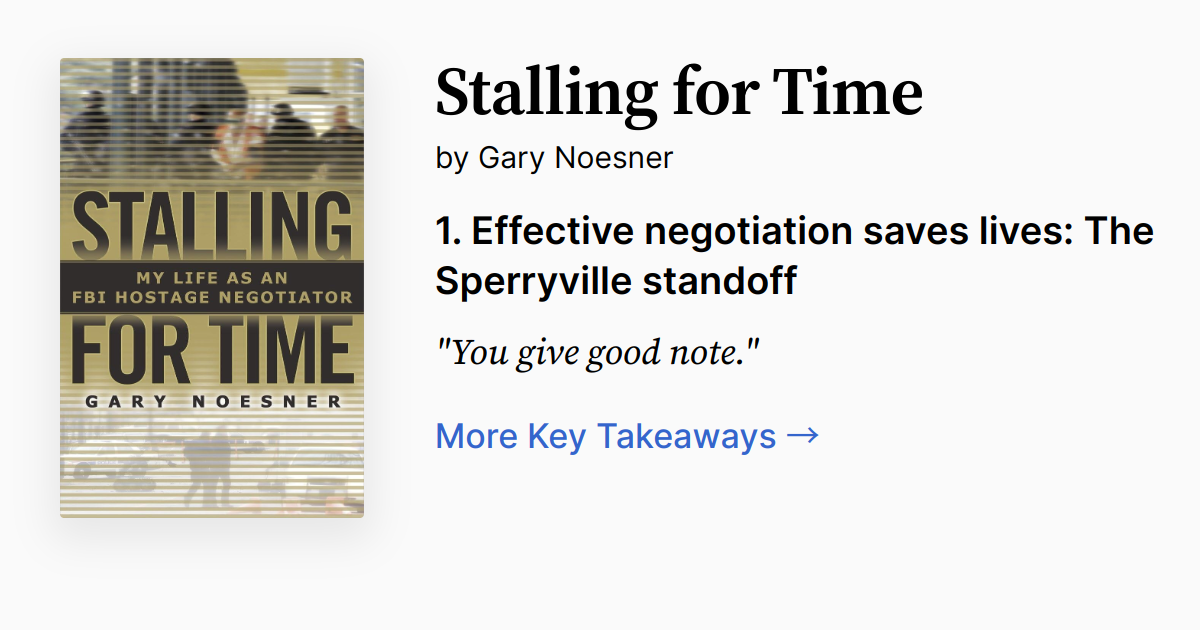Click the Sperryville standoff heading line
The height and width of the screenshot is (630, 1200).
pyautogui.click(x=616, y=282)
